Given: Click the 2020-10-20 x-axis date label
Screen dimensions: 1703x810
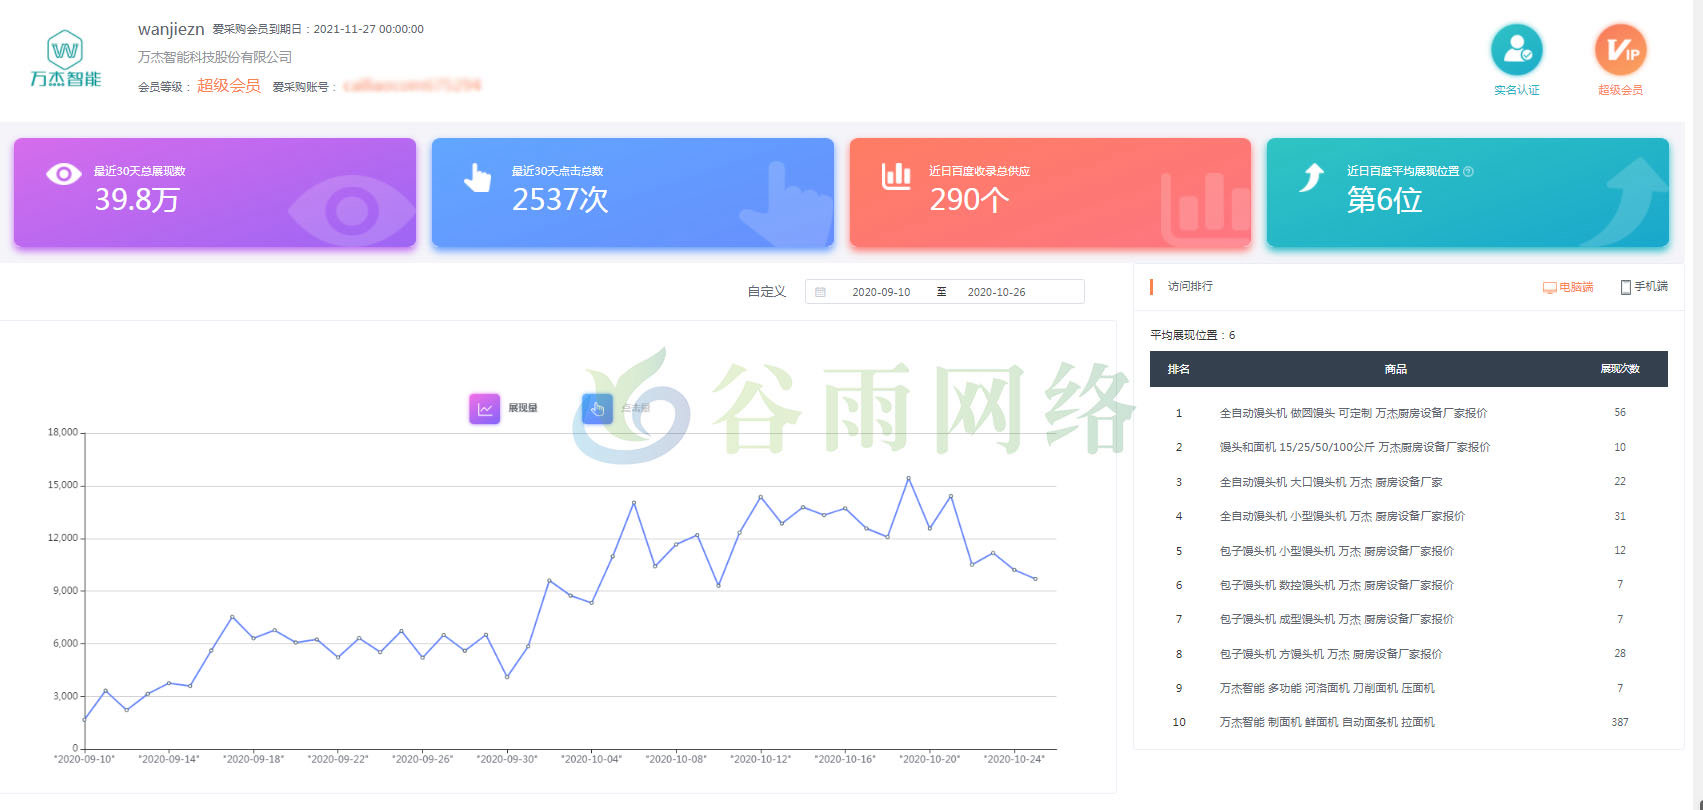Looking at the screenshot, I should pyautogui.click(x=930, y=759).
